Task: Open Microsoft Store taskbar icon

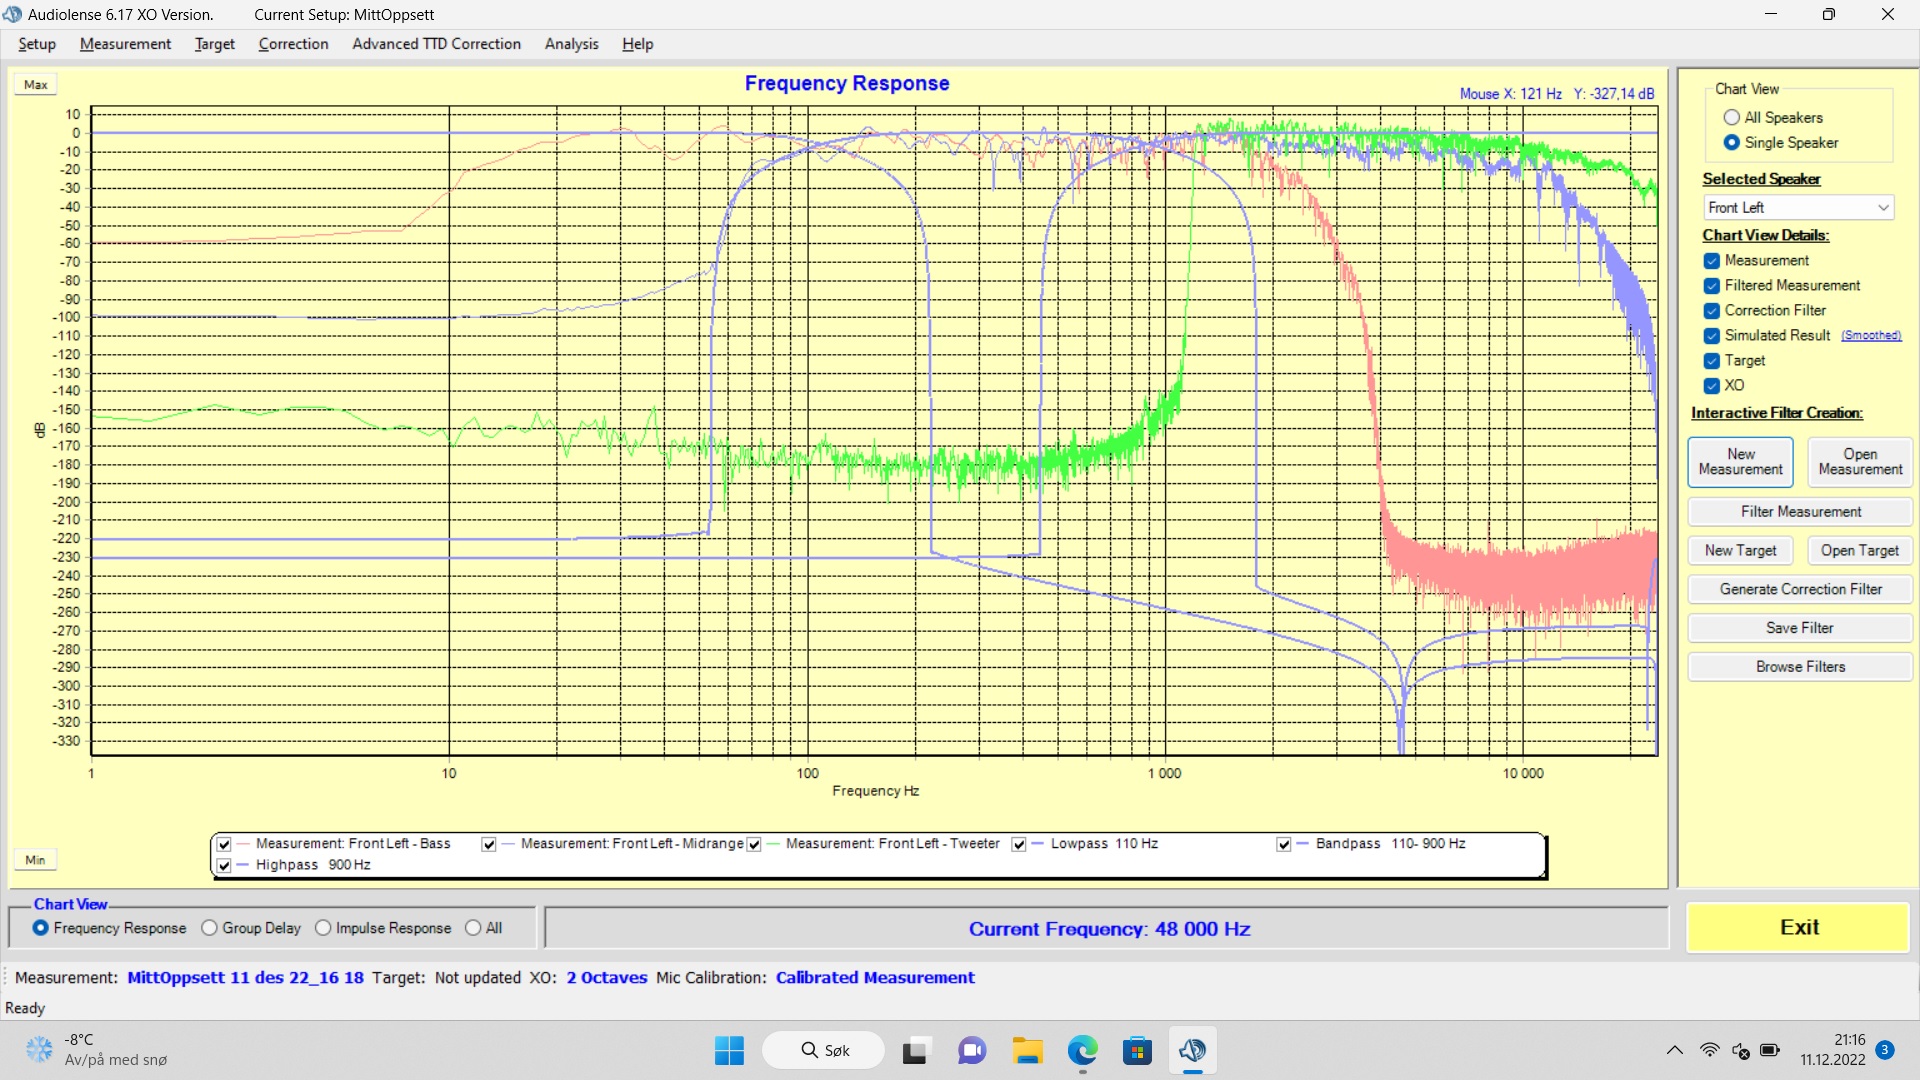Action: pos(1137,1051)
